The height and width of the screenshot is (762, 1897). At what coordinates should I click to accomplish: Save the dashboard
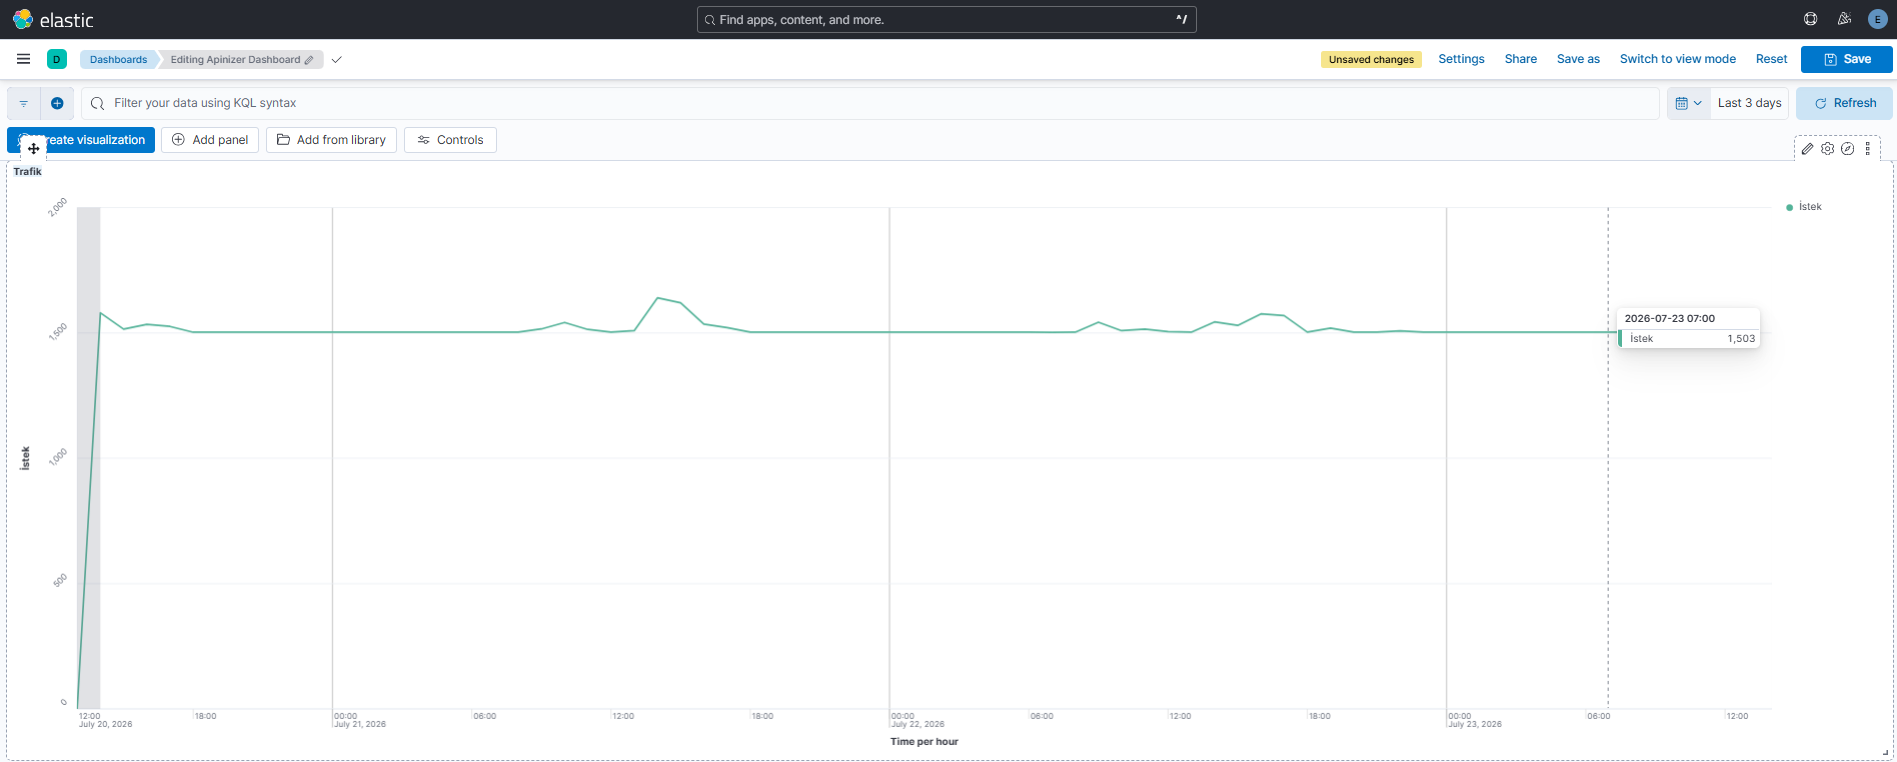tap(1846, 59)
